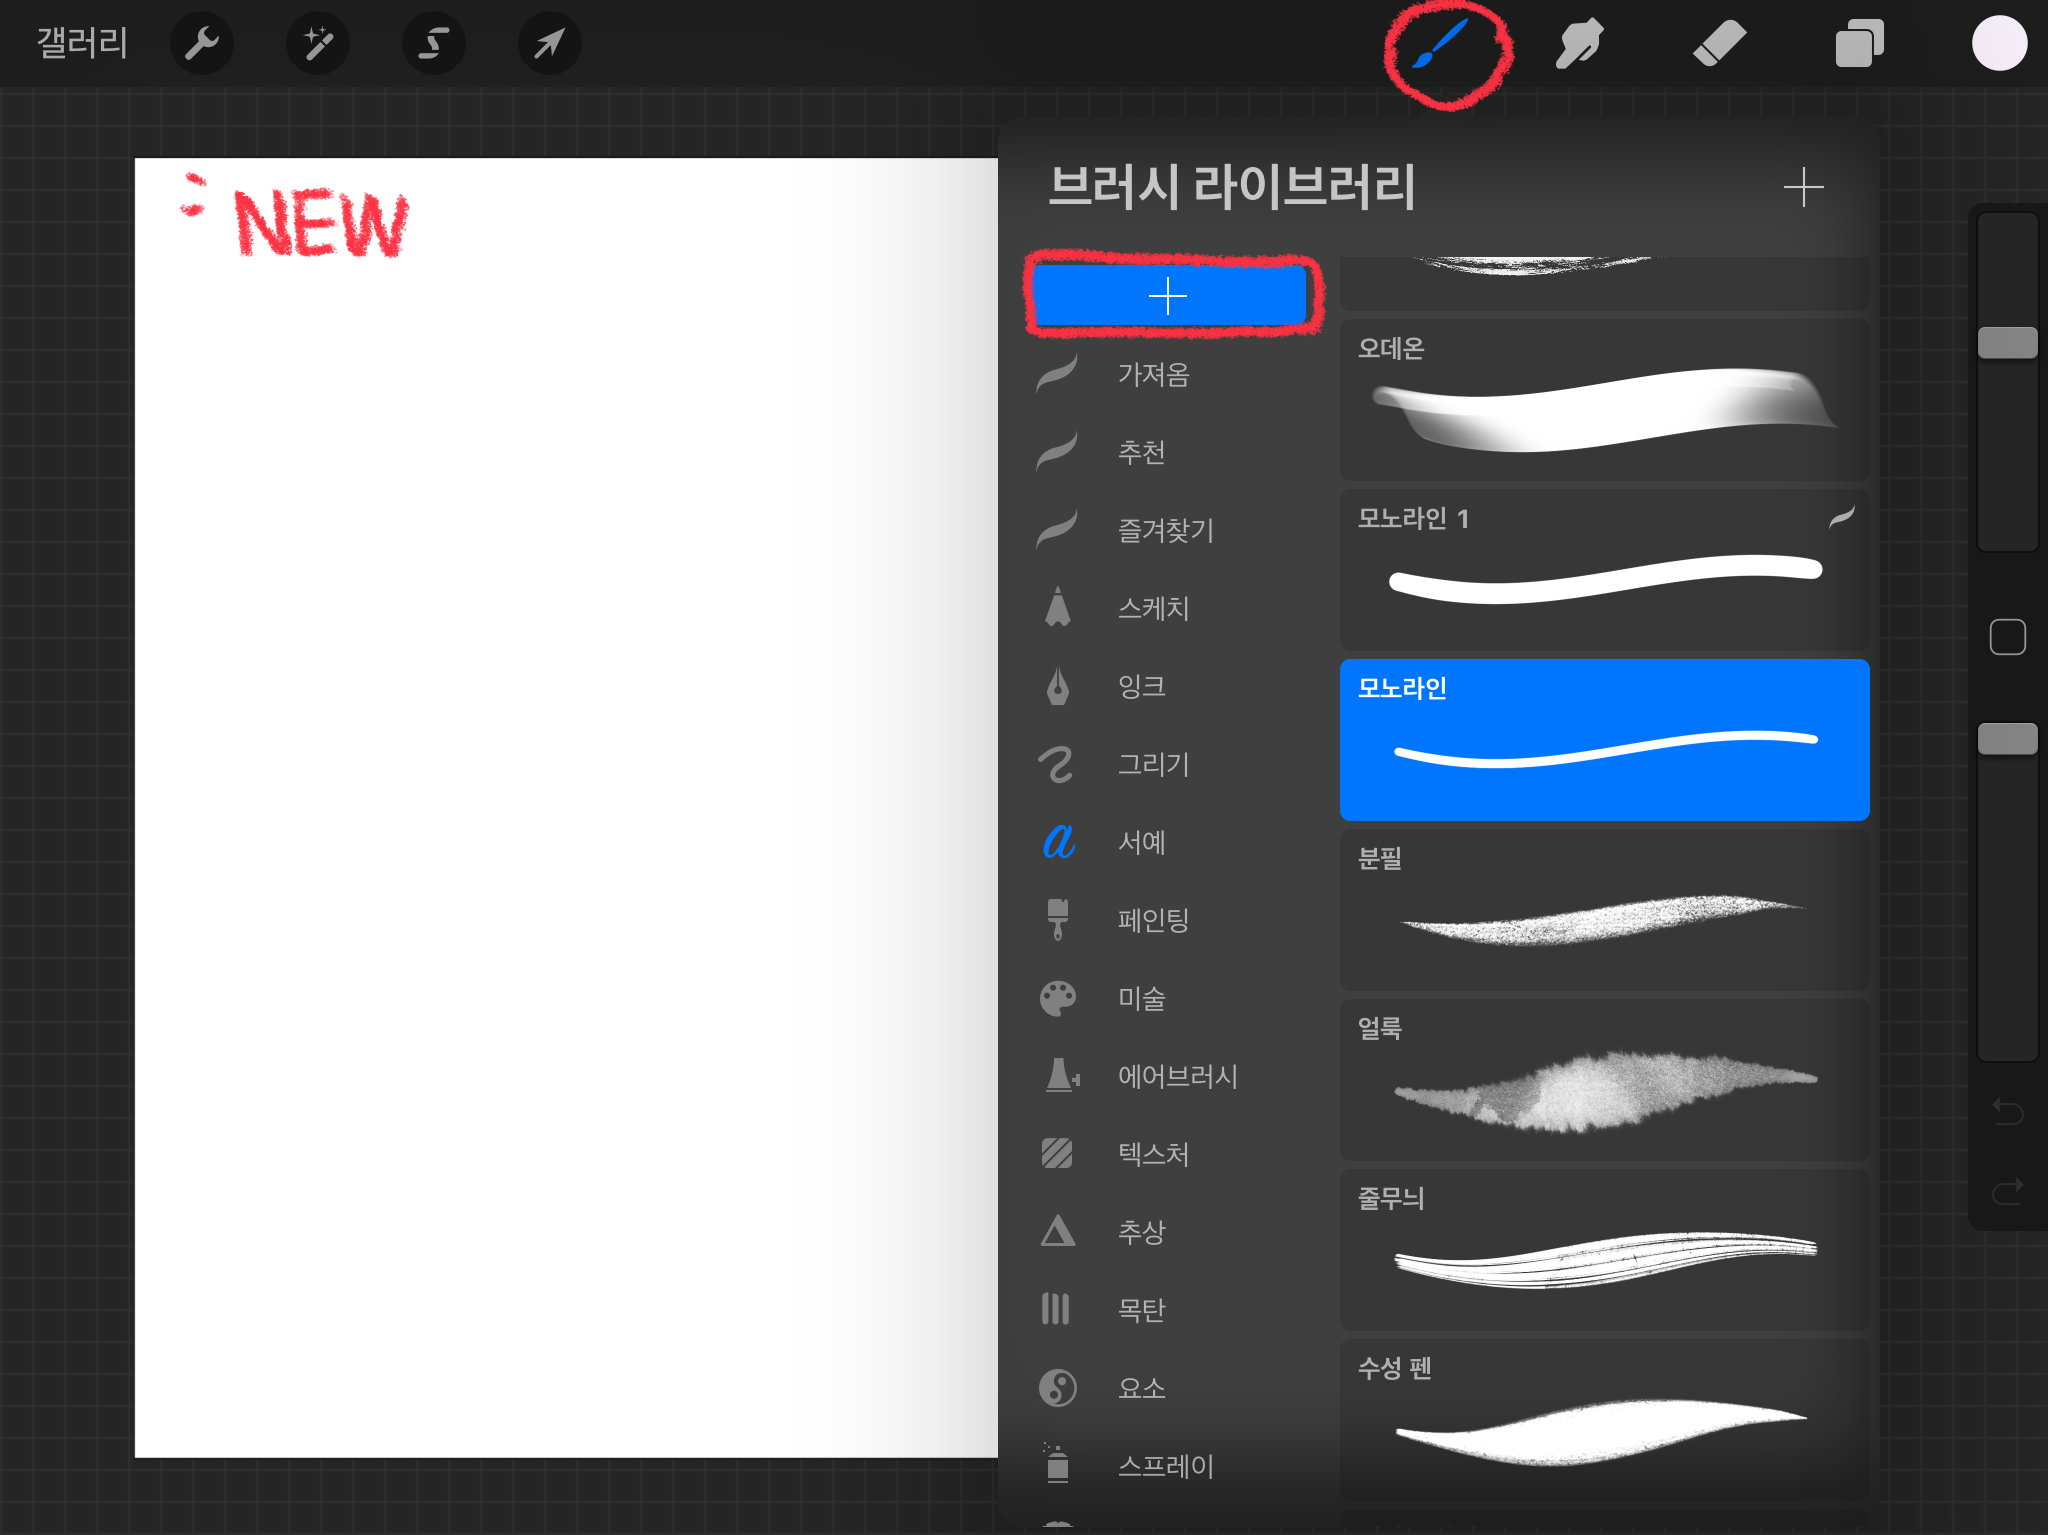
Task: Tap the Brush tool icon
Action: pyautogui.click(x=1441, y=45)
